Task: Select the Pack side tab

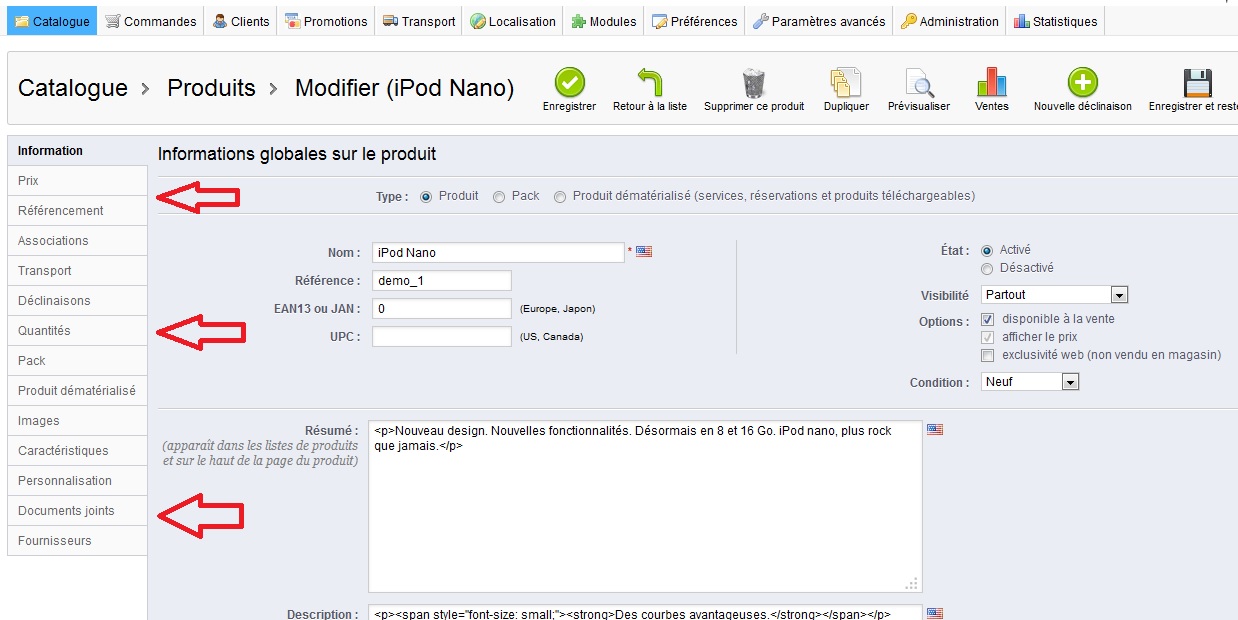Action: [77, 361]
